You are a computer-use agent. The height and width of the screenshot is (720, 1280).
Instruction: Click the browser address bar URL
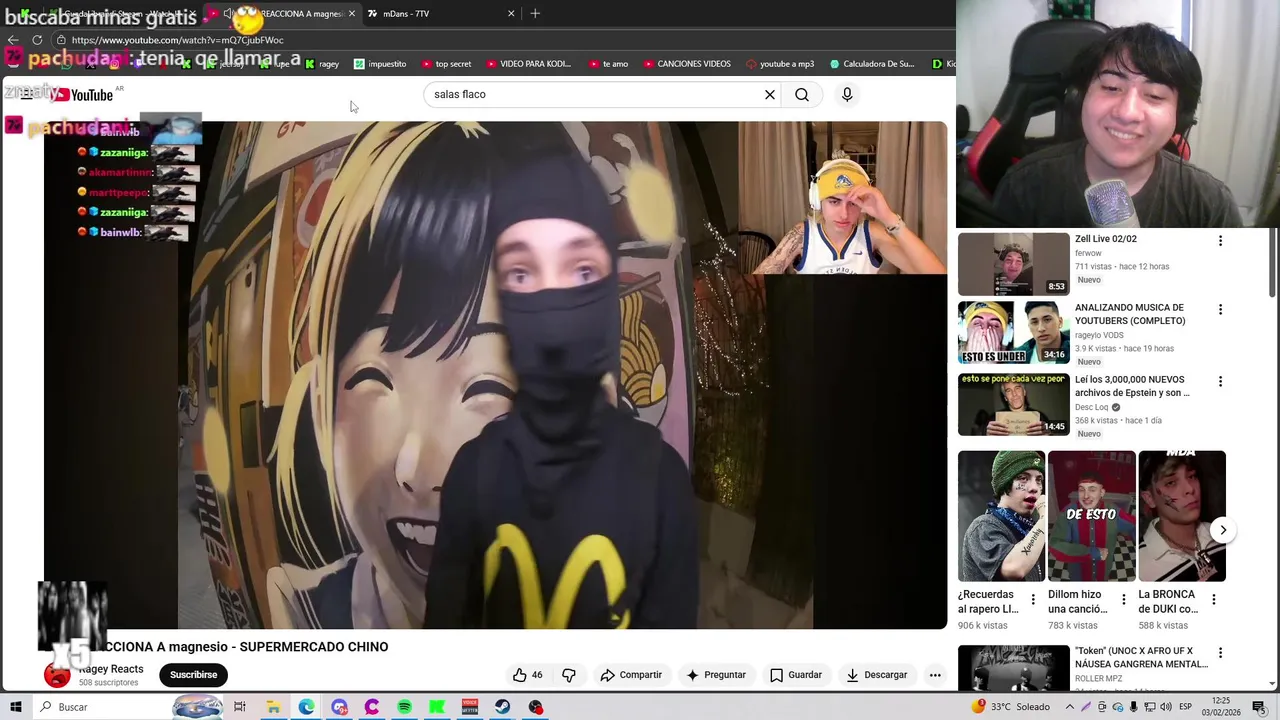pos(177,40)
